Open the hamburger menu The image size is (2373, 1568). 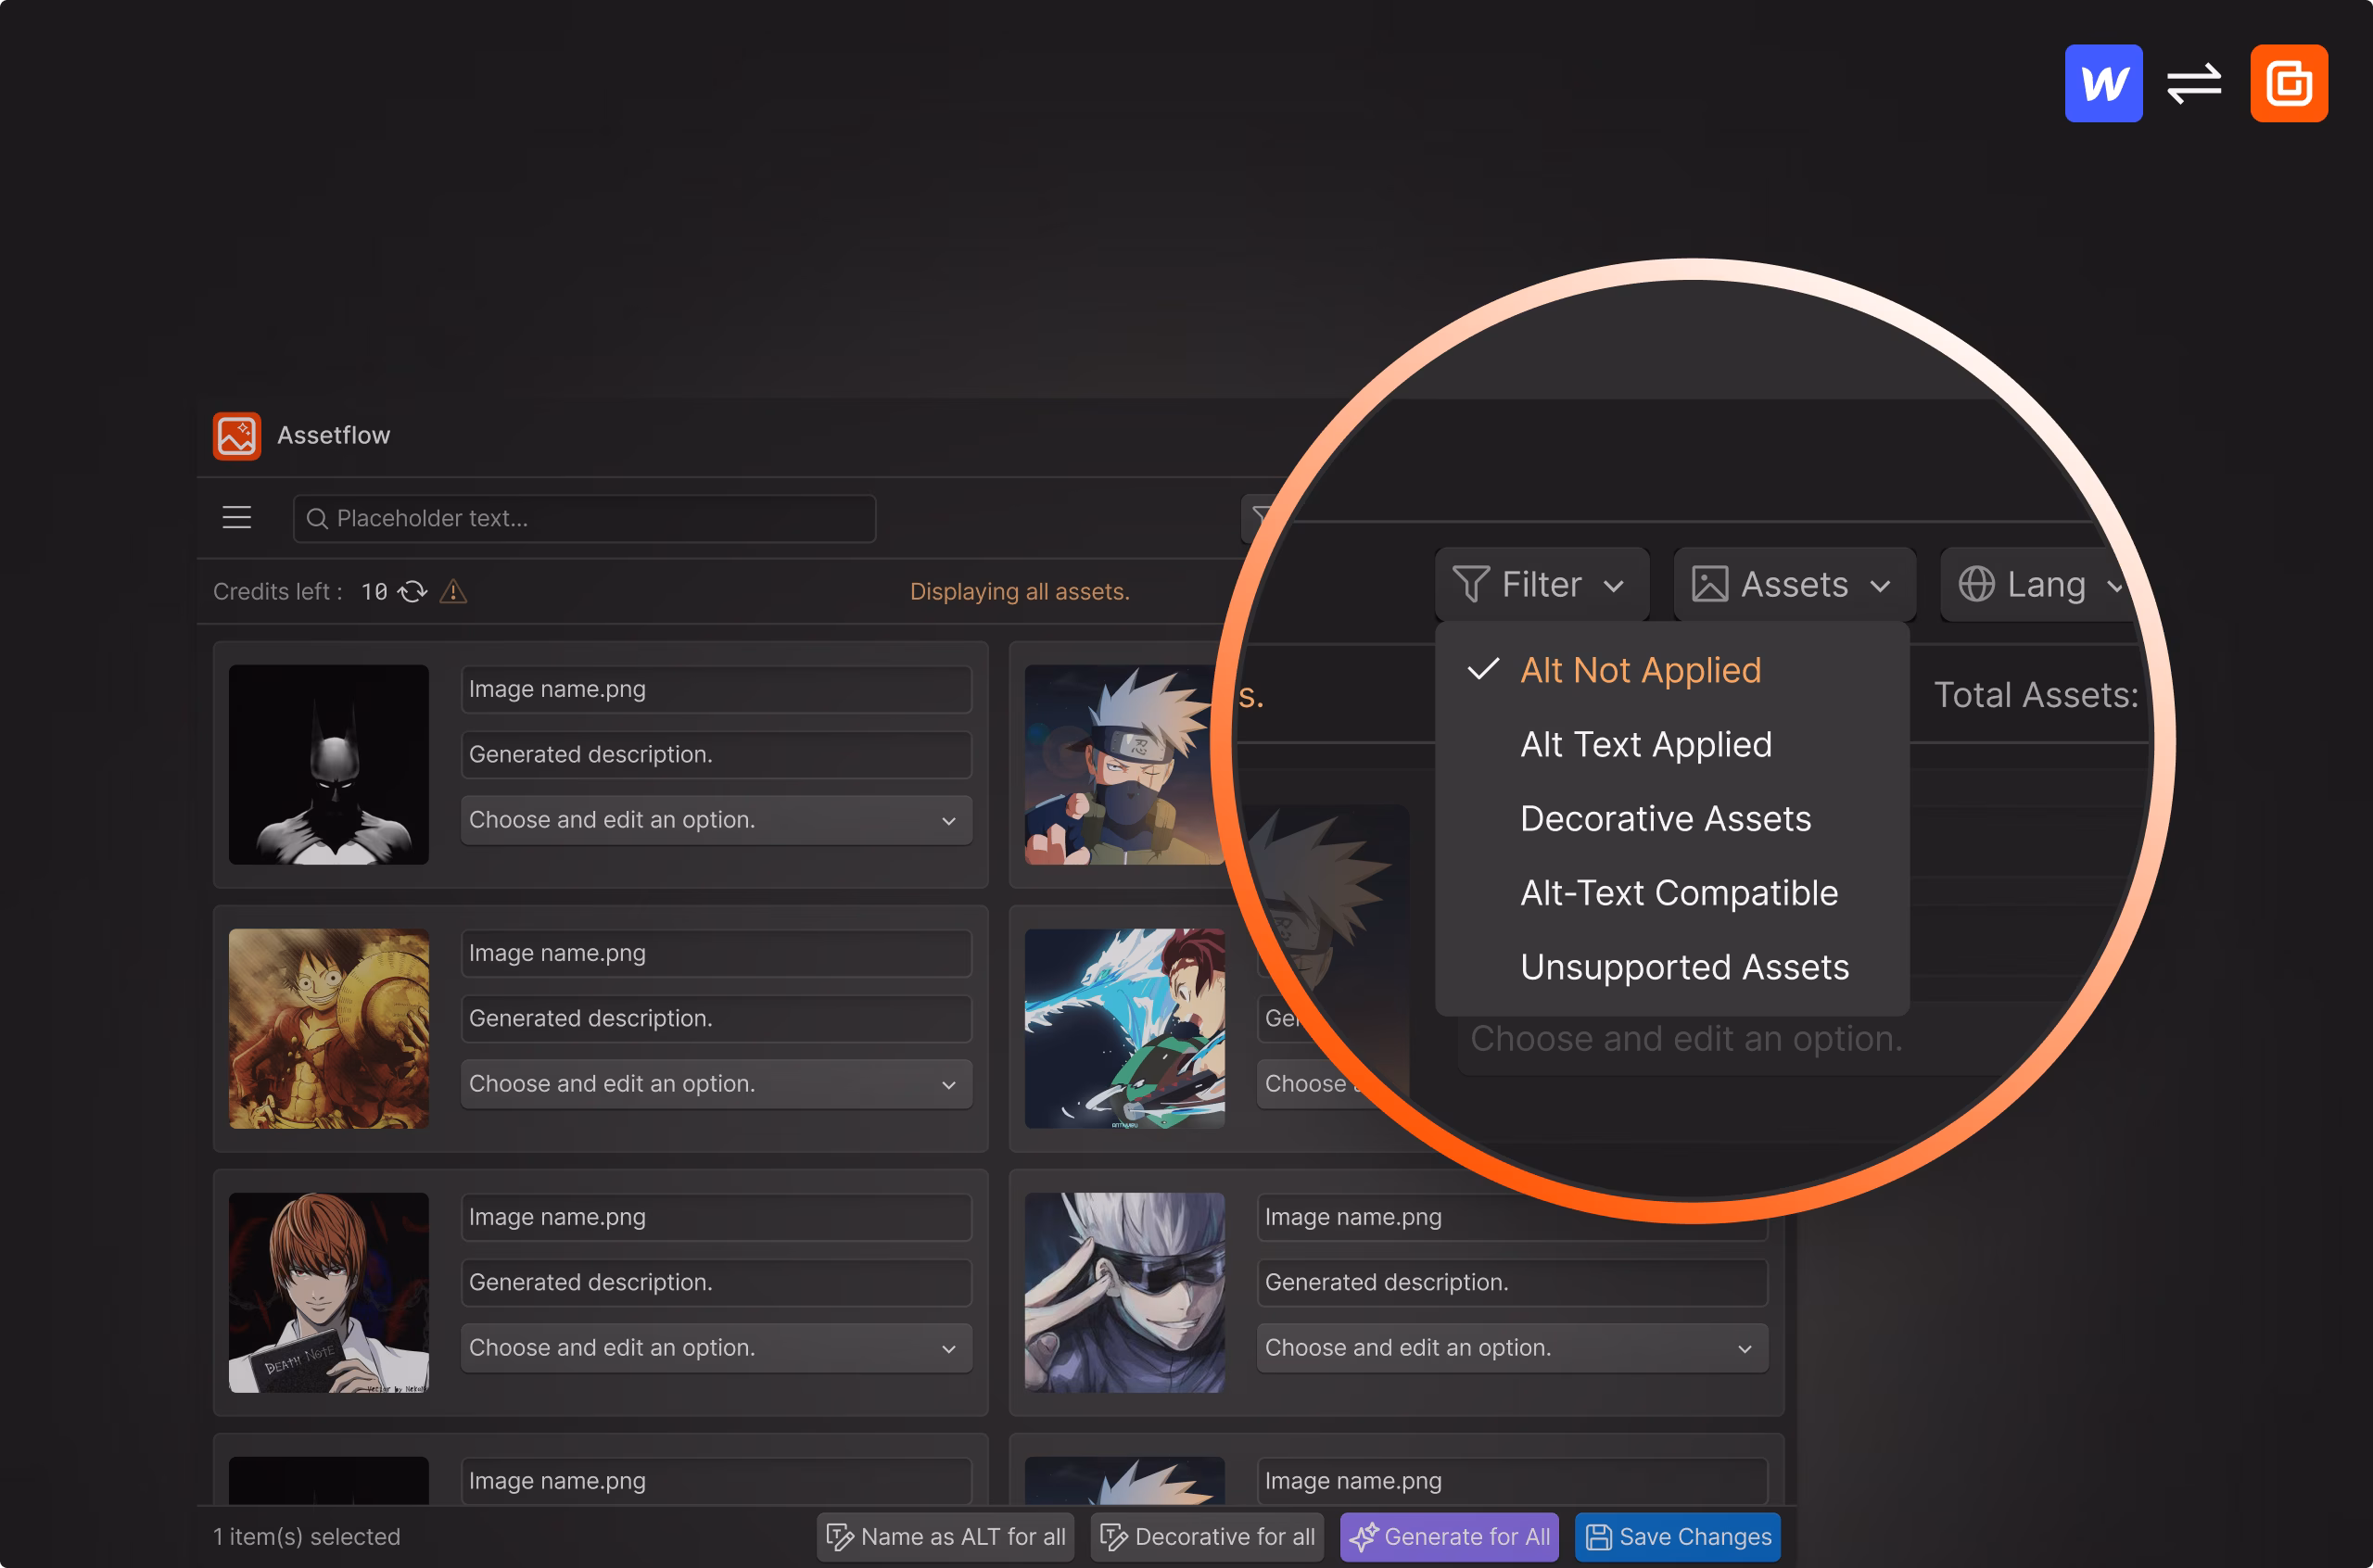pos(237,518)
